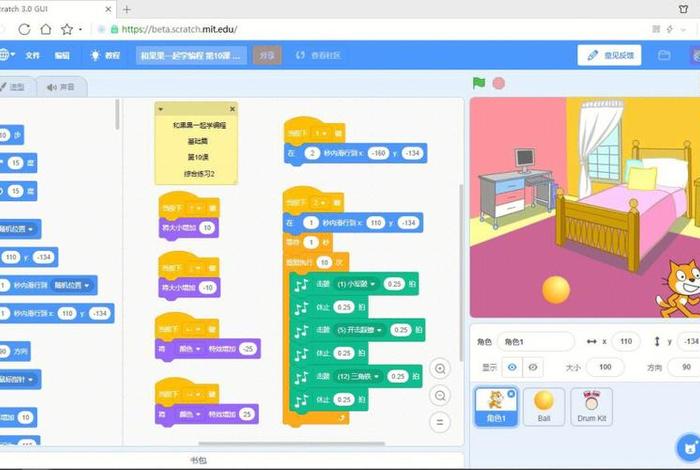Select the Ball sprite thumbnail
The image size is (700, 470).
click(x=544, y=407)
